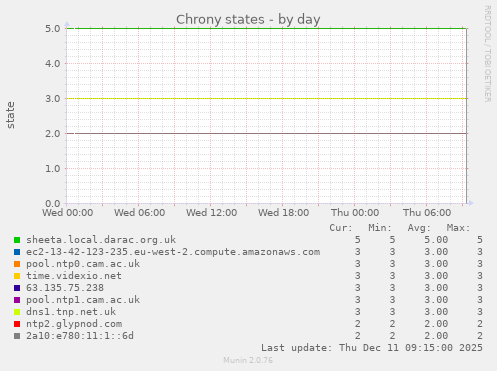Screen dimensions: 497x371
Task: Click the orange pool.ntp0.cam.ac.uk legend swatch
Action: click(x=17, y=264)
